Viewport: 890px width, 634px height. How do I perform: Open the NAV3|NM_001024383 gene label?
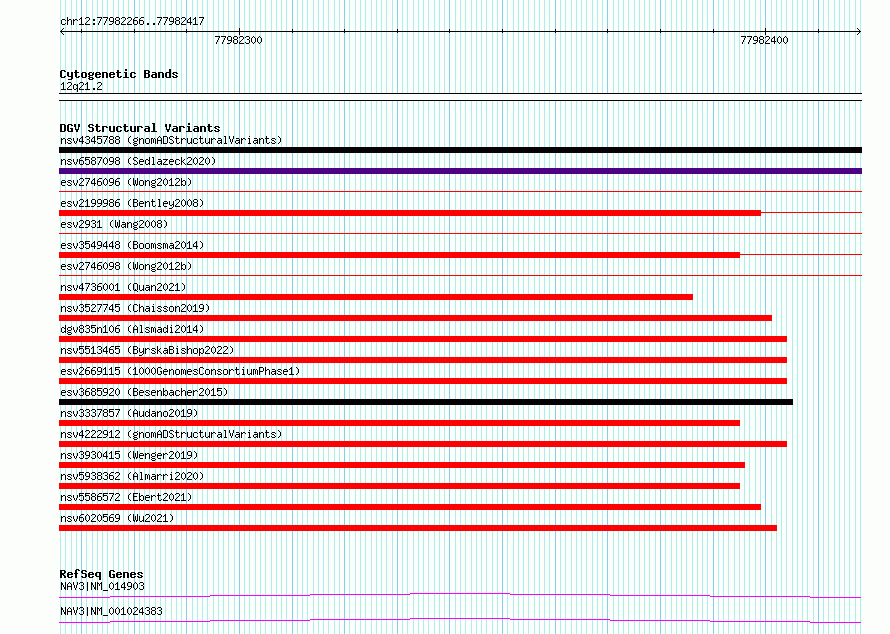(111, 611)
